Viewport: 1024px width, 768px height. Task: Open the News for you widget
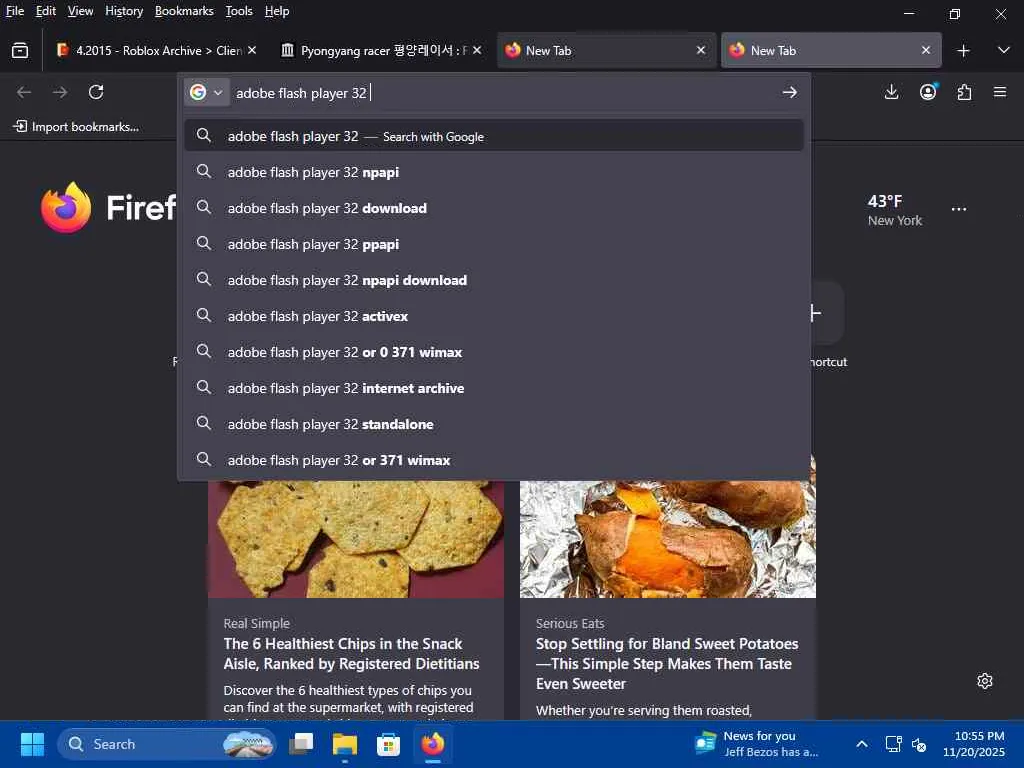pos(757,744)
